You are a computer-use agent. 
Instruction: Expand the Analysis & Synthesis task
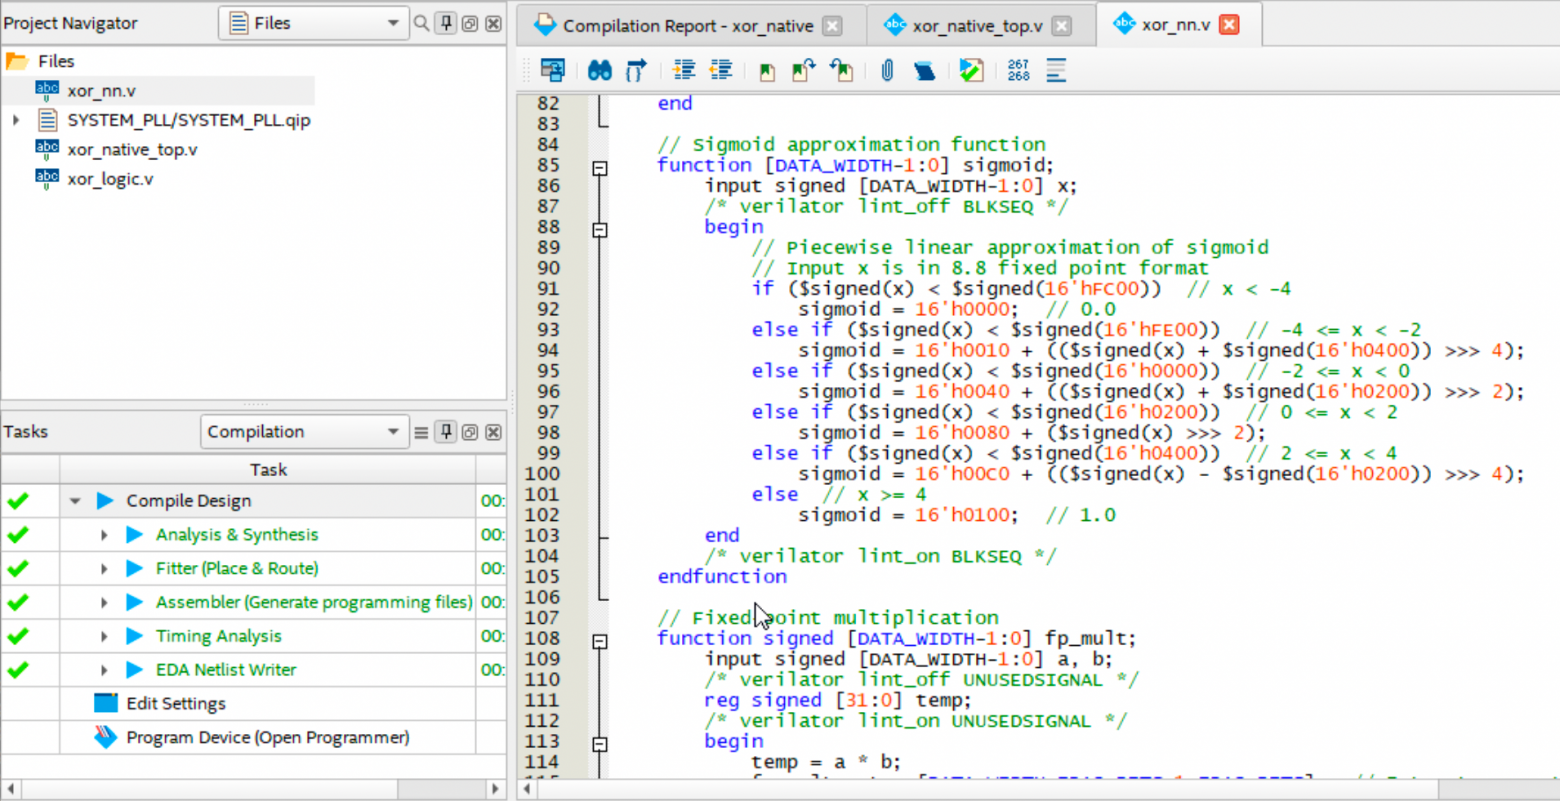point(104,535)
